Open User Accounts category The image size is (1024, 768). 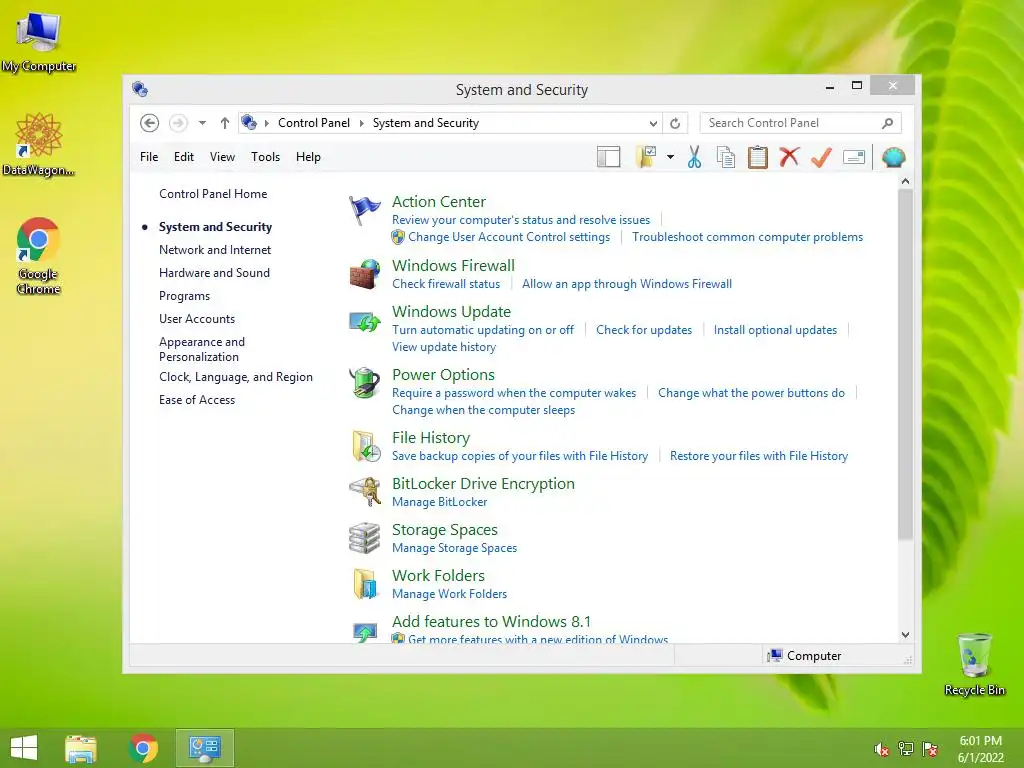(197, 319)
